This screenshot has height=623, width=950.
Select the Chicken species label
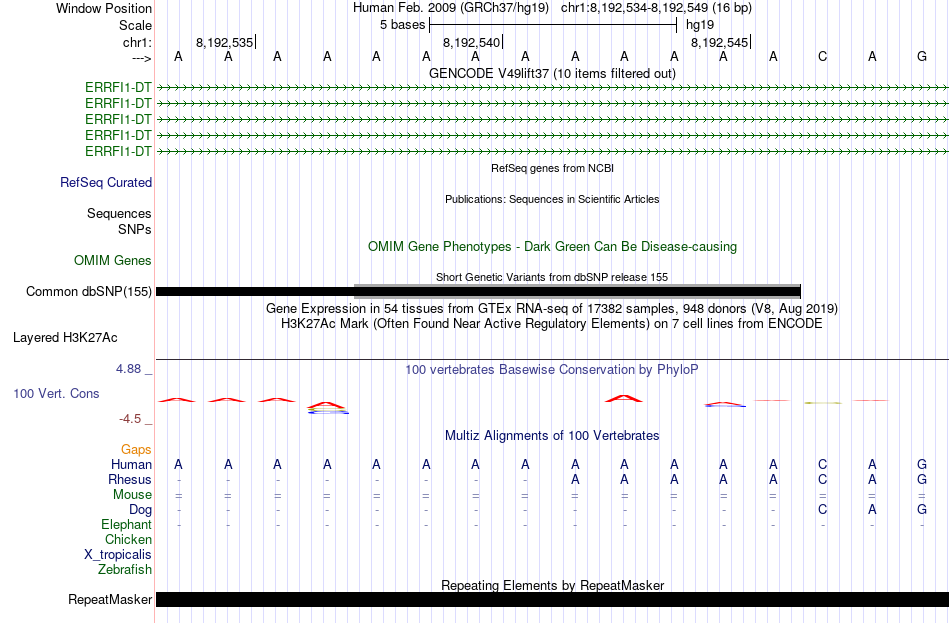pos(128,539)
